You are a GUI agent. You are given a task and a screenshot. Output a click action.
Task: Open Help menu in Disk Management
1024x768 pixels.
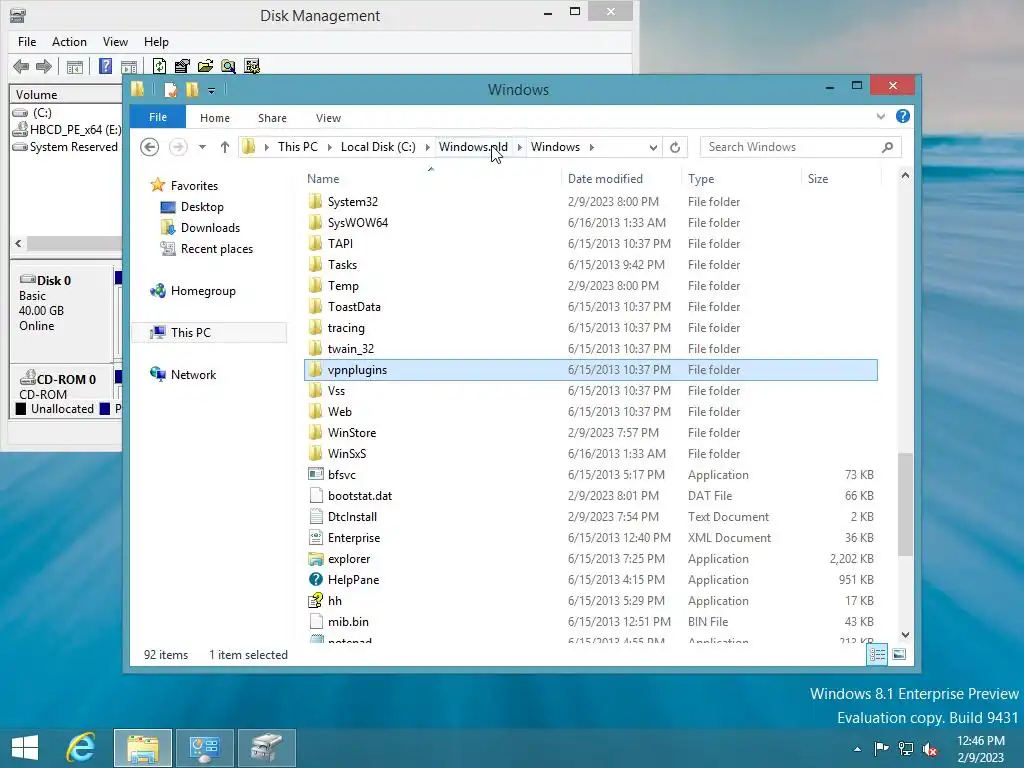[156, 42]
